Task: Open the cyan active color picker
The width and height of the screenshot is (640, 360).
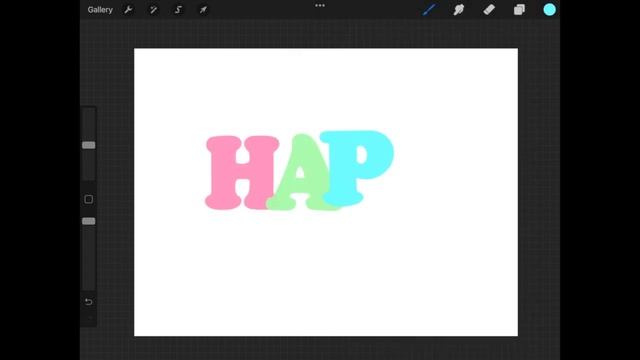Action: (549, 10)
